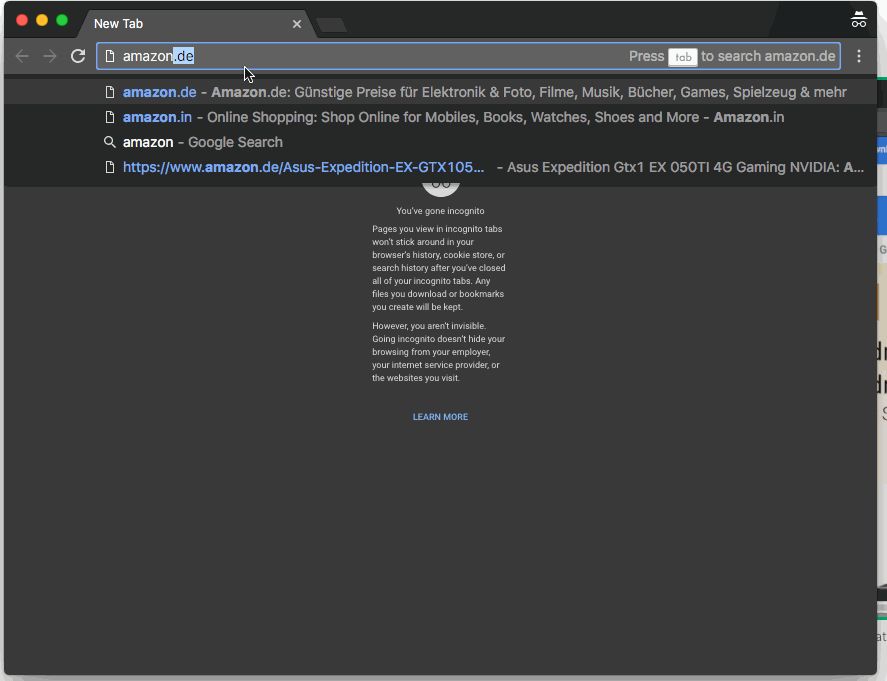Screen dimensions: 887x681
Task: Click the green fullscreen window button
Action: (x=62, y=20)
